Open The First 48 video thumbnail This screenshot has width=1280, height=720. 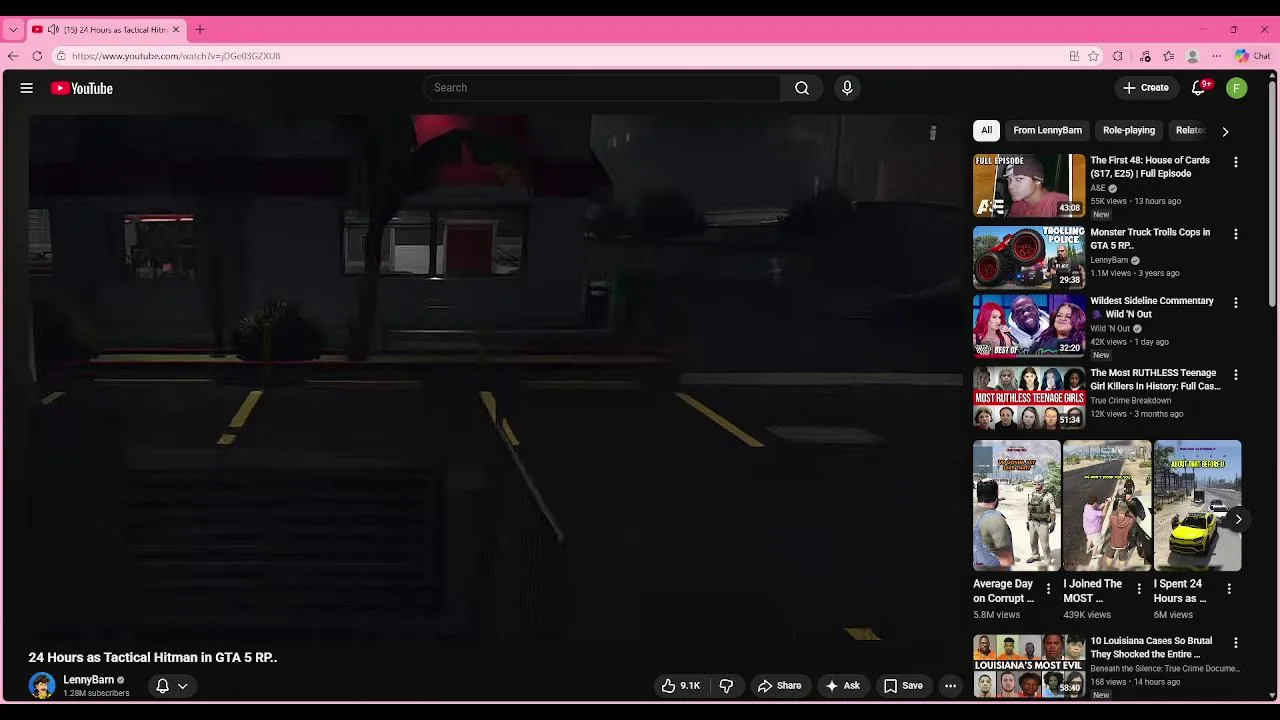[x=1029, y=185]
